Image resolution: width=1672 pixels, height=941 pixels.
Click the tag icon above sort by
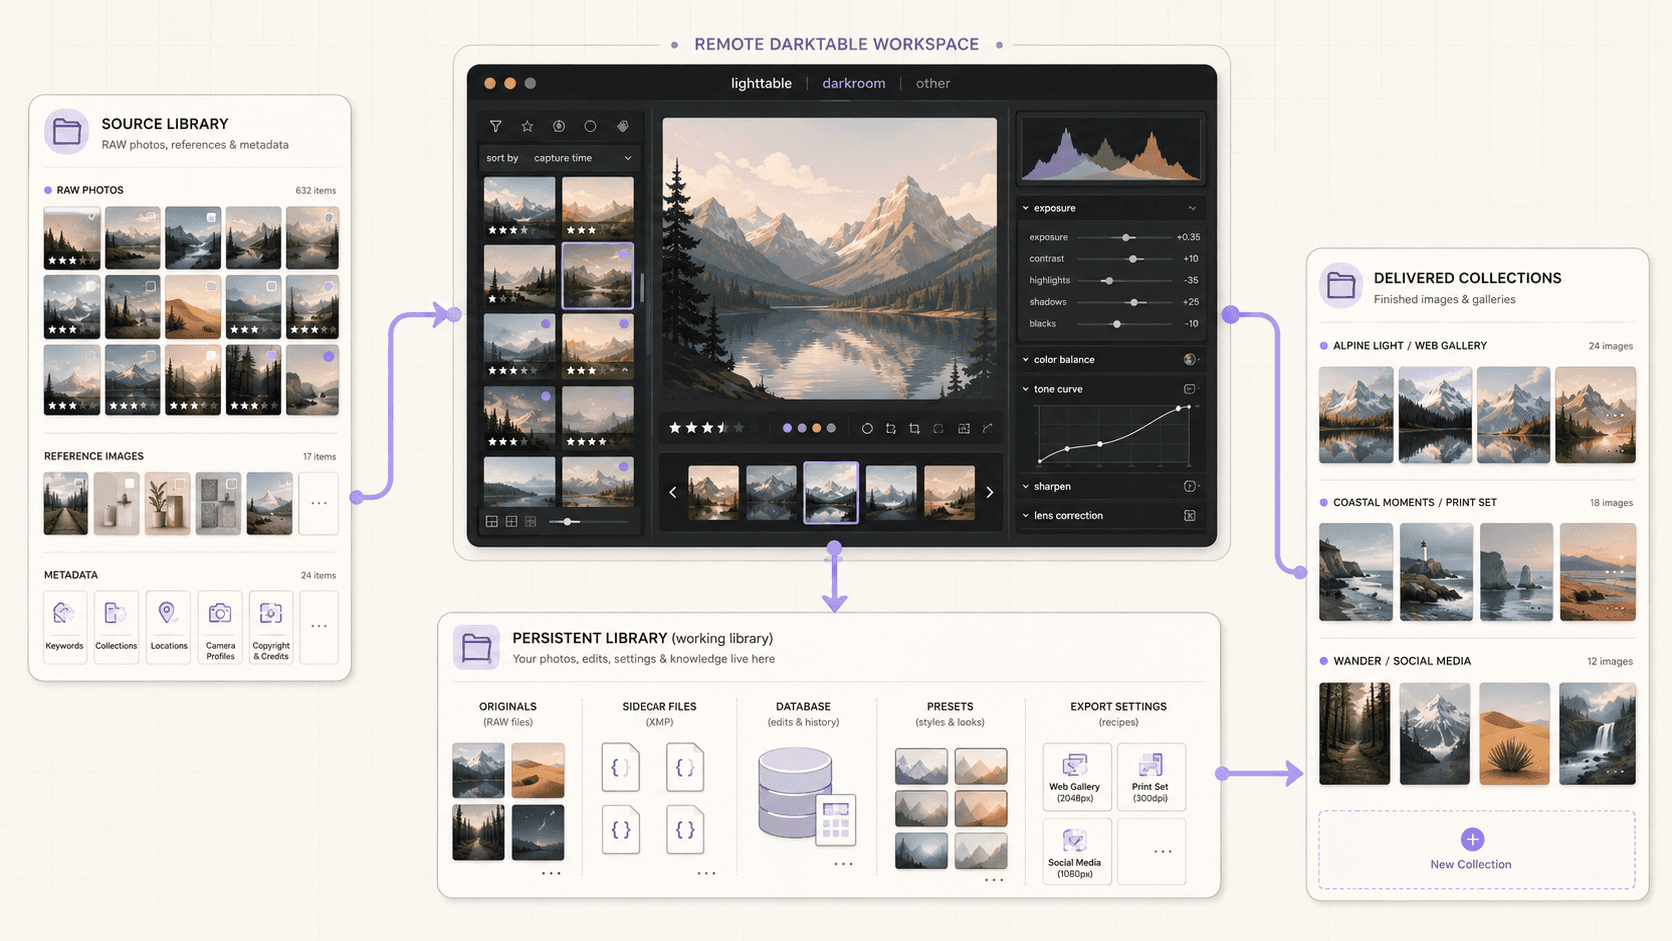(622, 126)
